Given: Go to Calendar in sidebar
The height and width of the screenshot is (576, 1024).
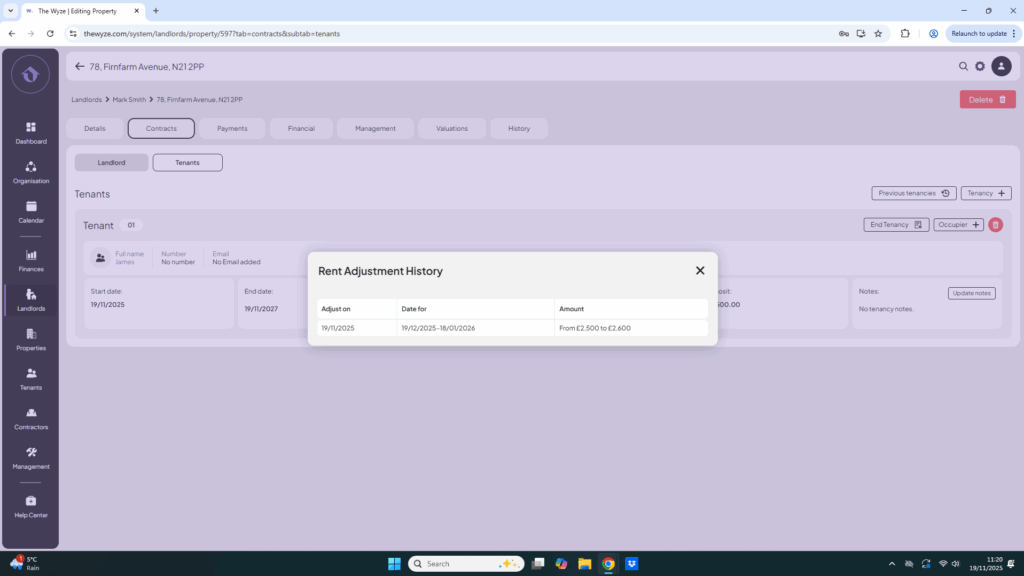Looking at the screenshot, I should click(x=30, y=211).
